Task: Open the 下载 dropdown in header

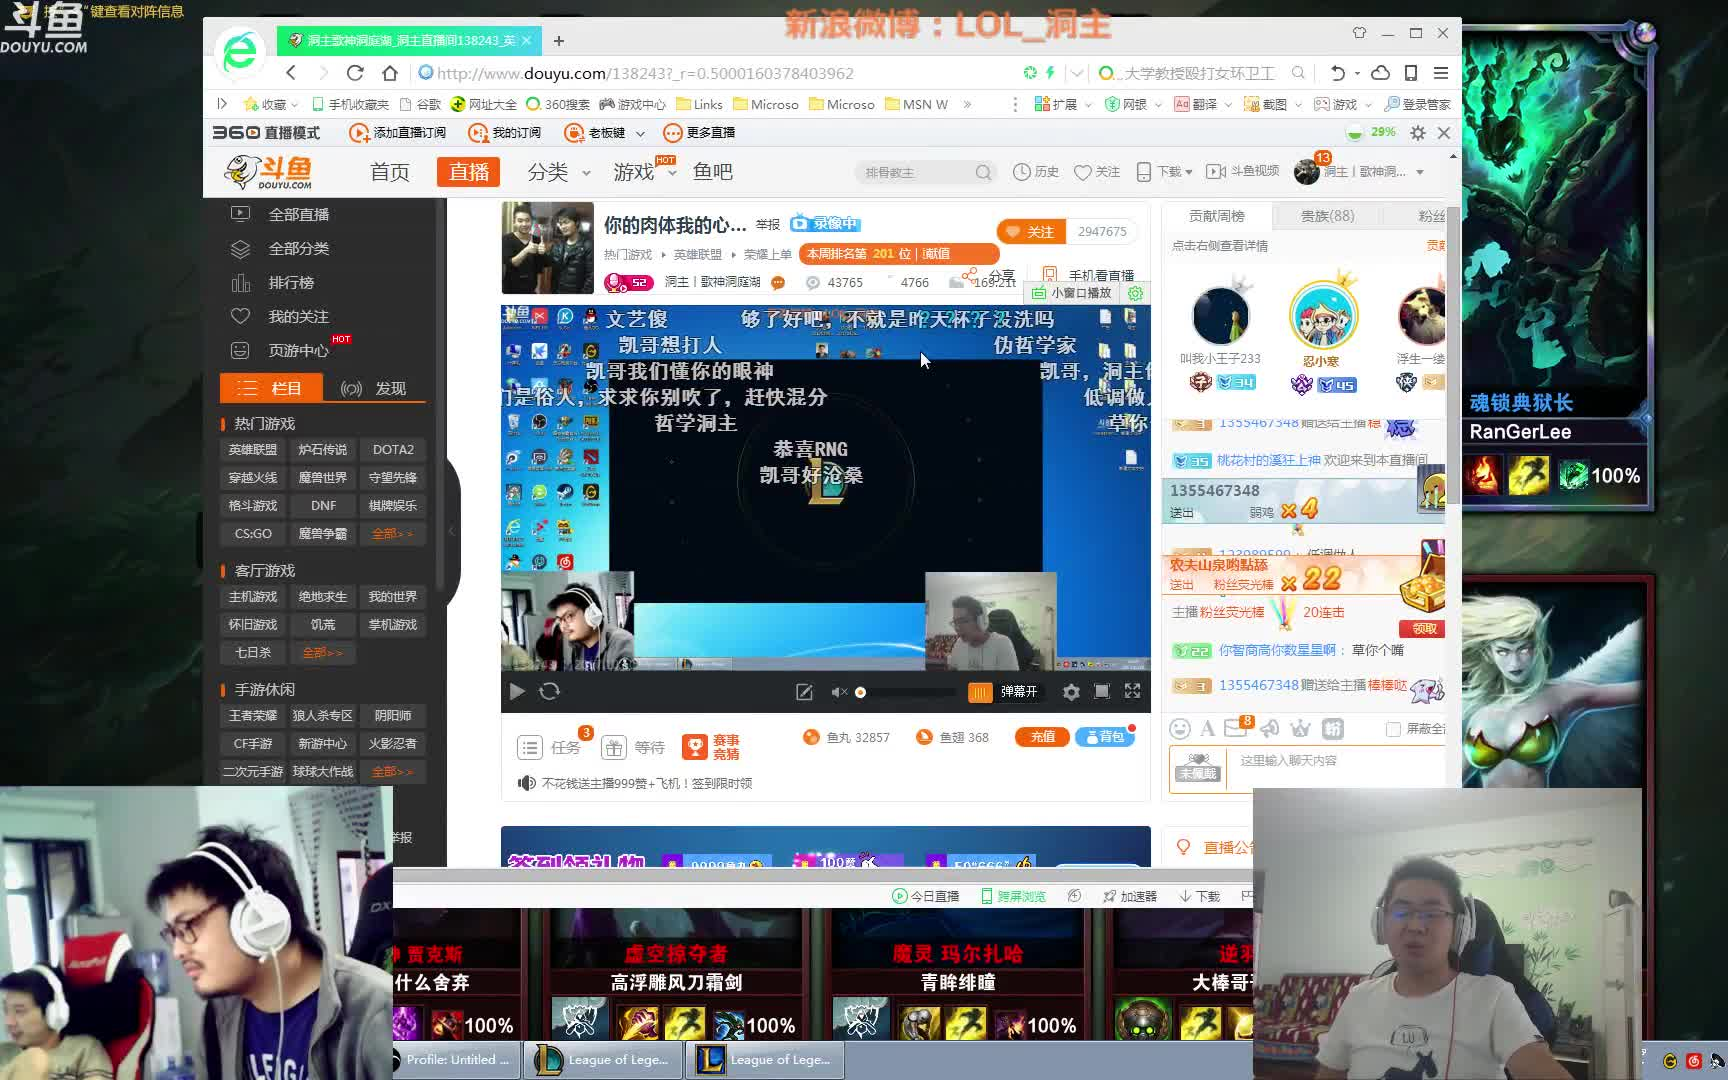Action: 1164,172
